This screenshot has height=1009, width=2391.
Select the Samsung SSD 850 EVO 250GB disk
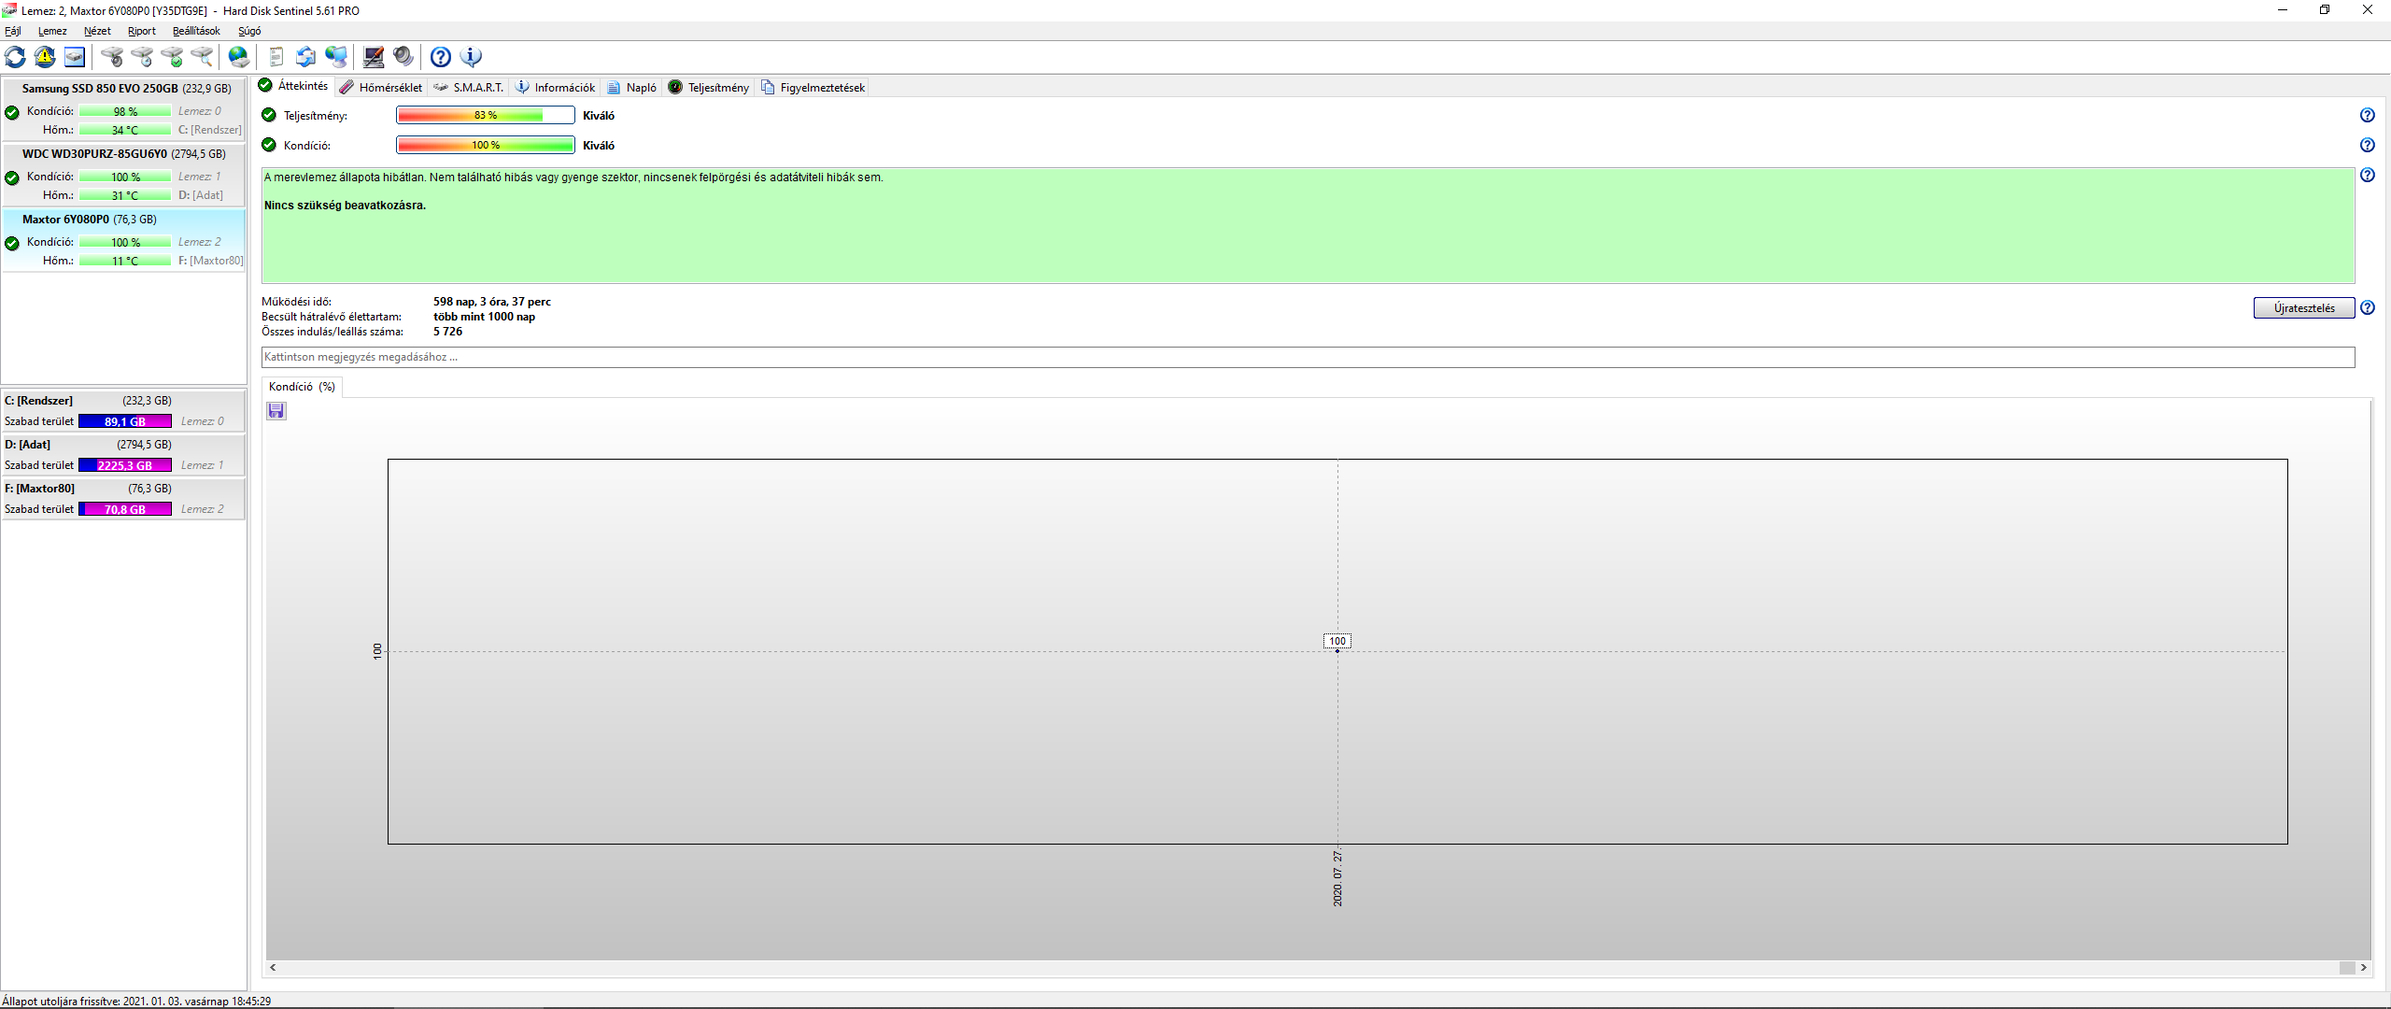[x=124, y=108]
